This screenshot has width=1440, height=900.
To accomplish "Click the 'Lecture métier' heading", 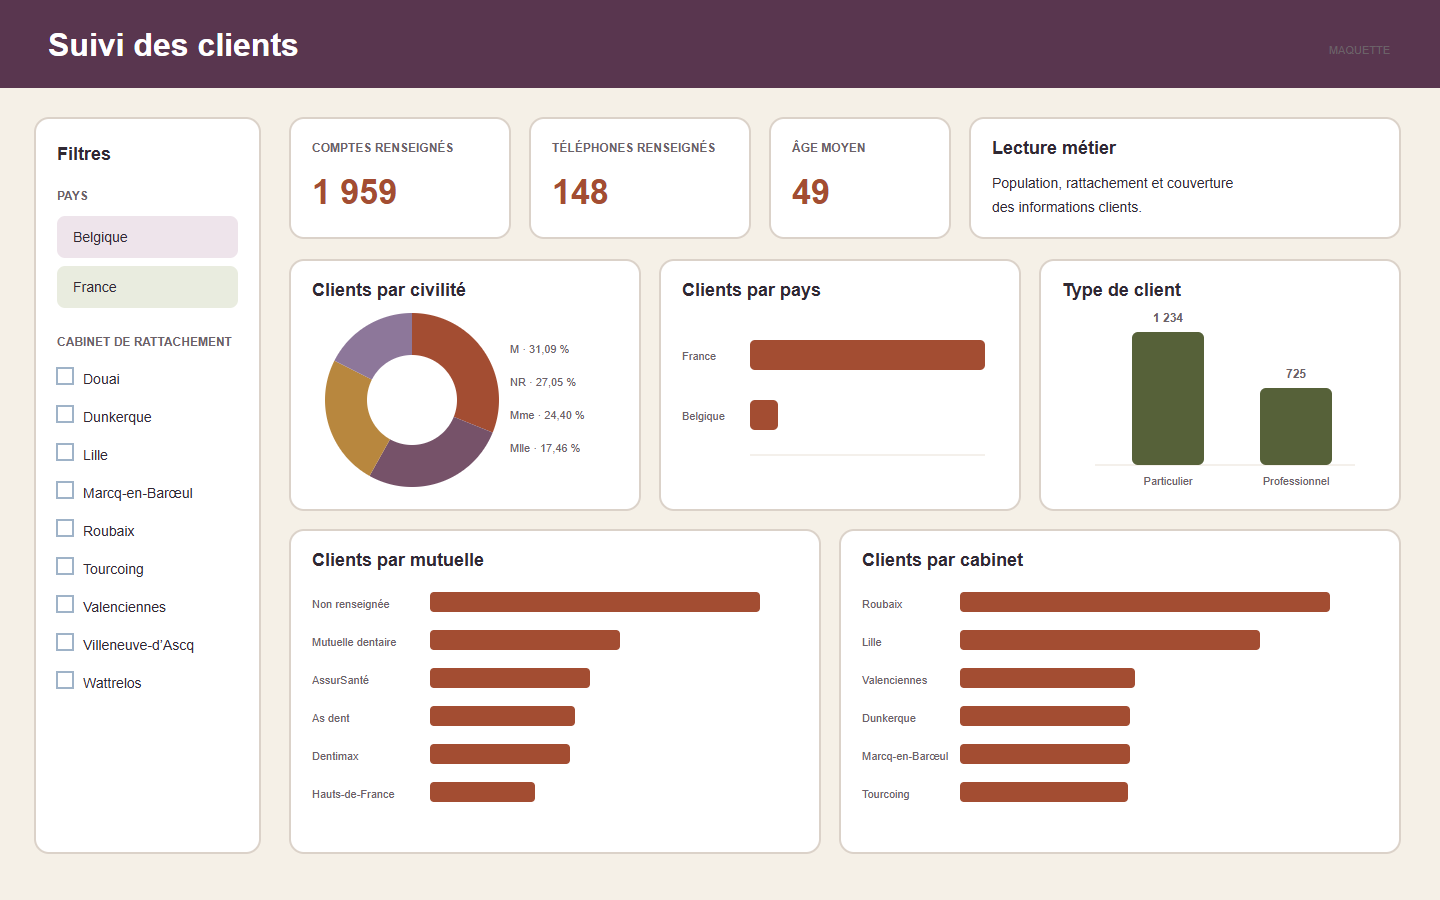I will pyautogui.click(x=1054, y=148).
